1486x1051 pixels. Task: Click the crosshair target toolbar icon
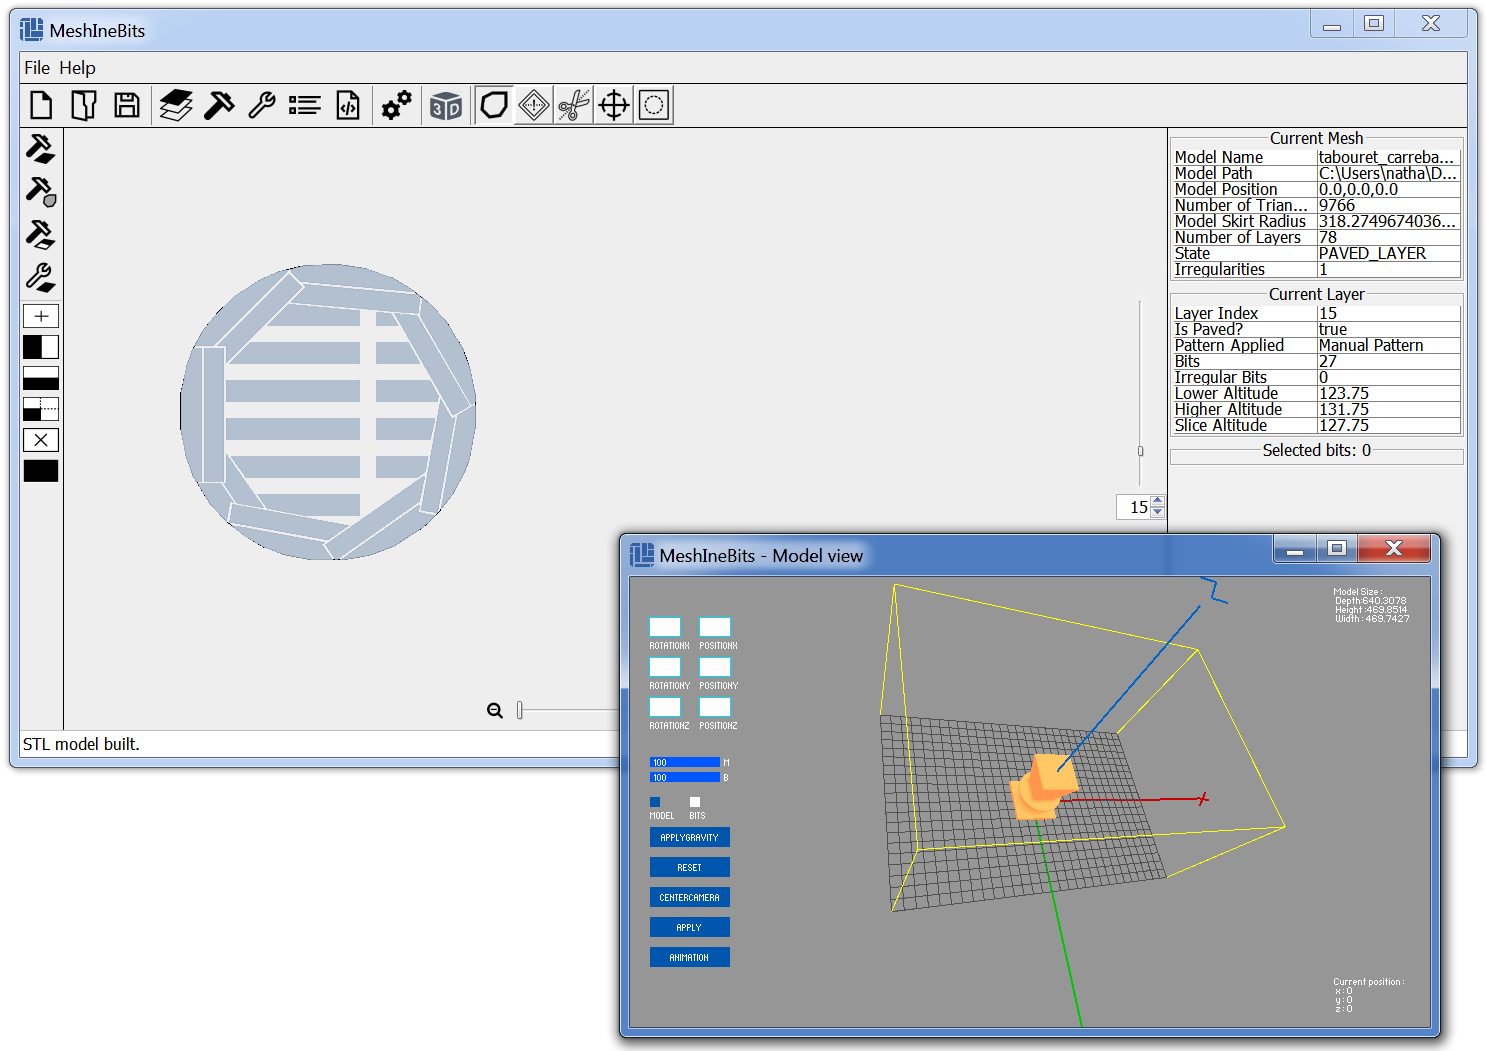(614, 105)
